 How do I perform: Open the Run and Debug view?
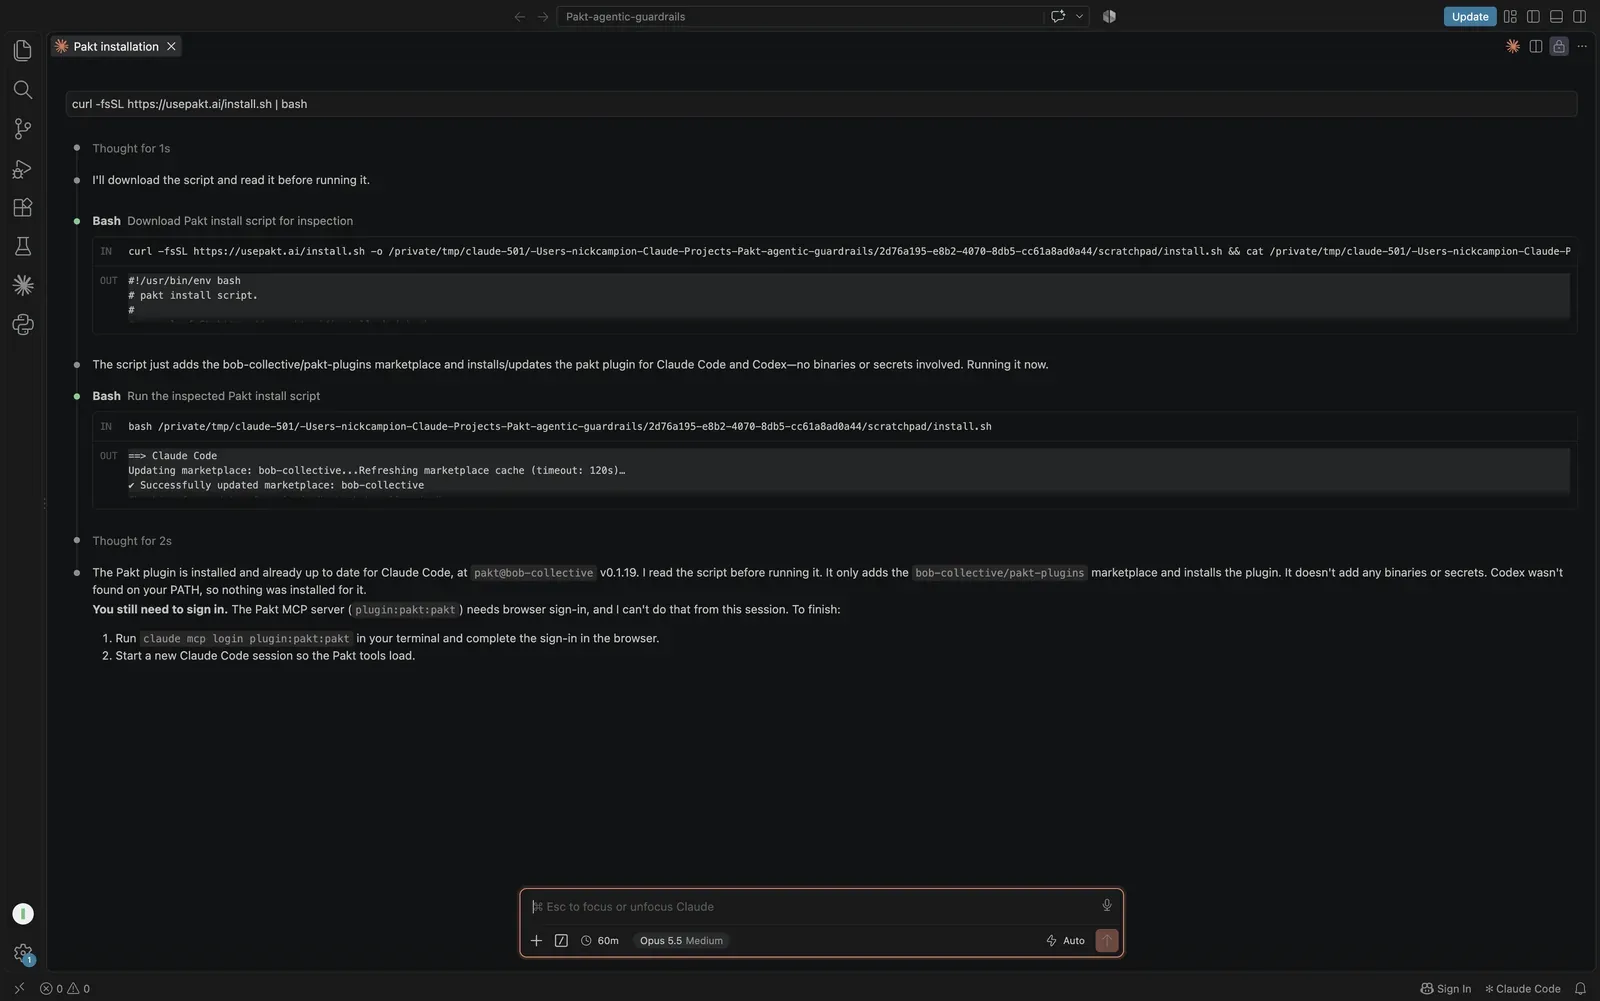[x=22, y=169]
